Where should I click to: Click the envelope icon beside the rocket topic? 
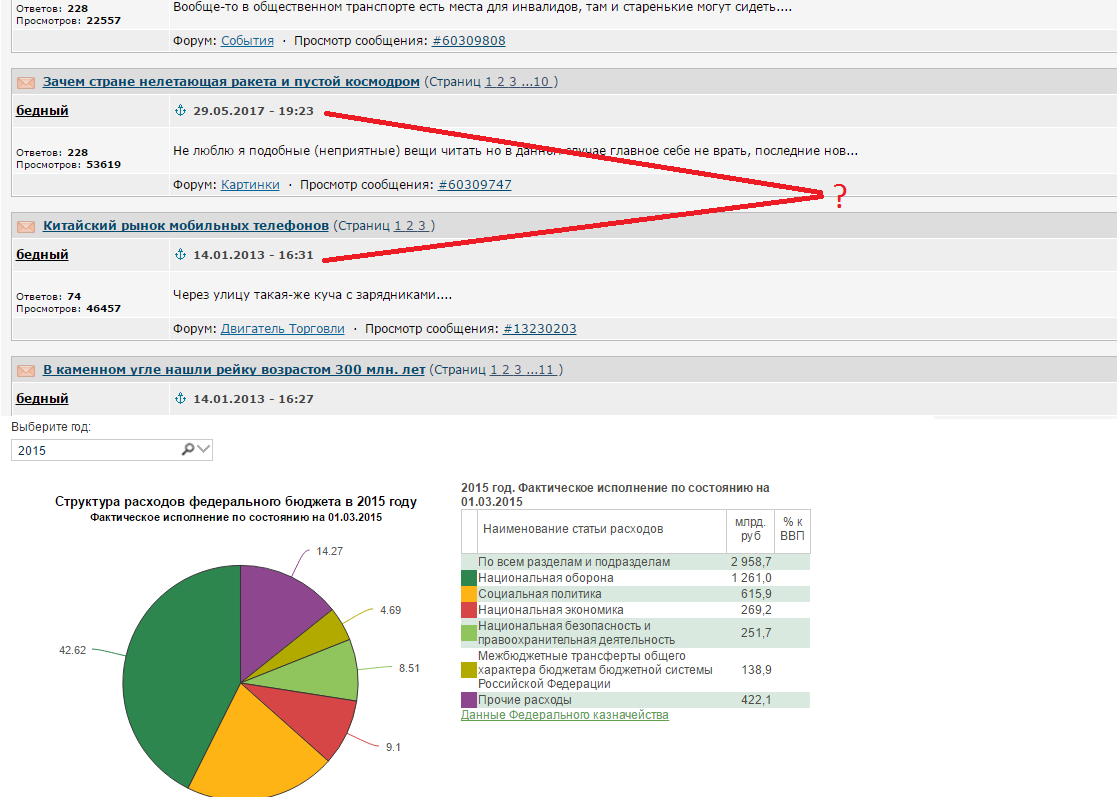pos(26,83)
